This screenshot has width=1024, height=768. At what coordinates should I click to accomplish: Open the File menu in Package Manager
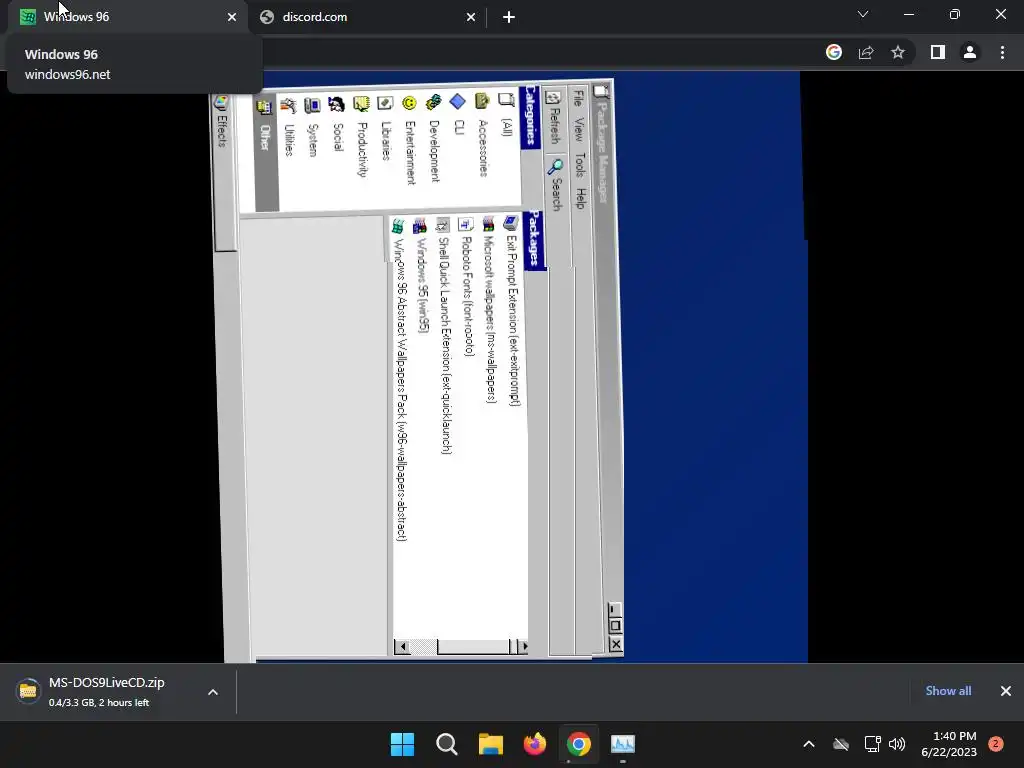[x=577, y=99]
